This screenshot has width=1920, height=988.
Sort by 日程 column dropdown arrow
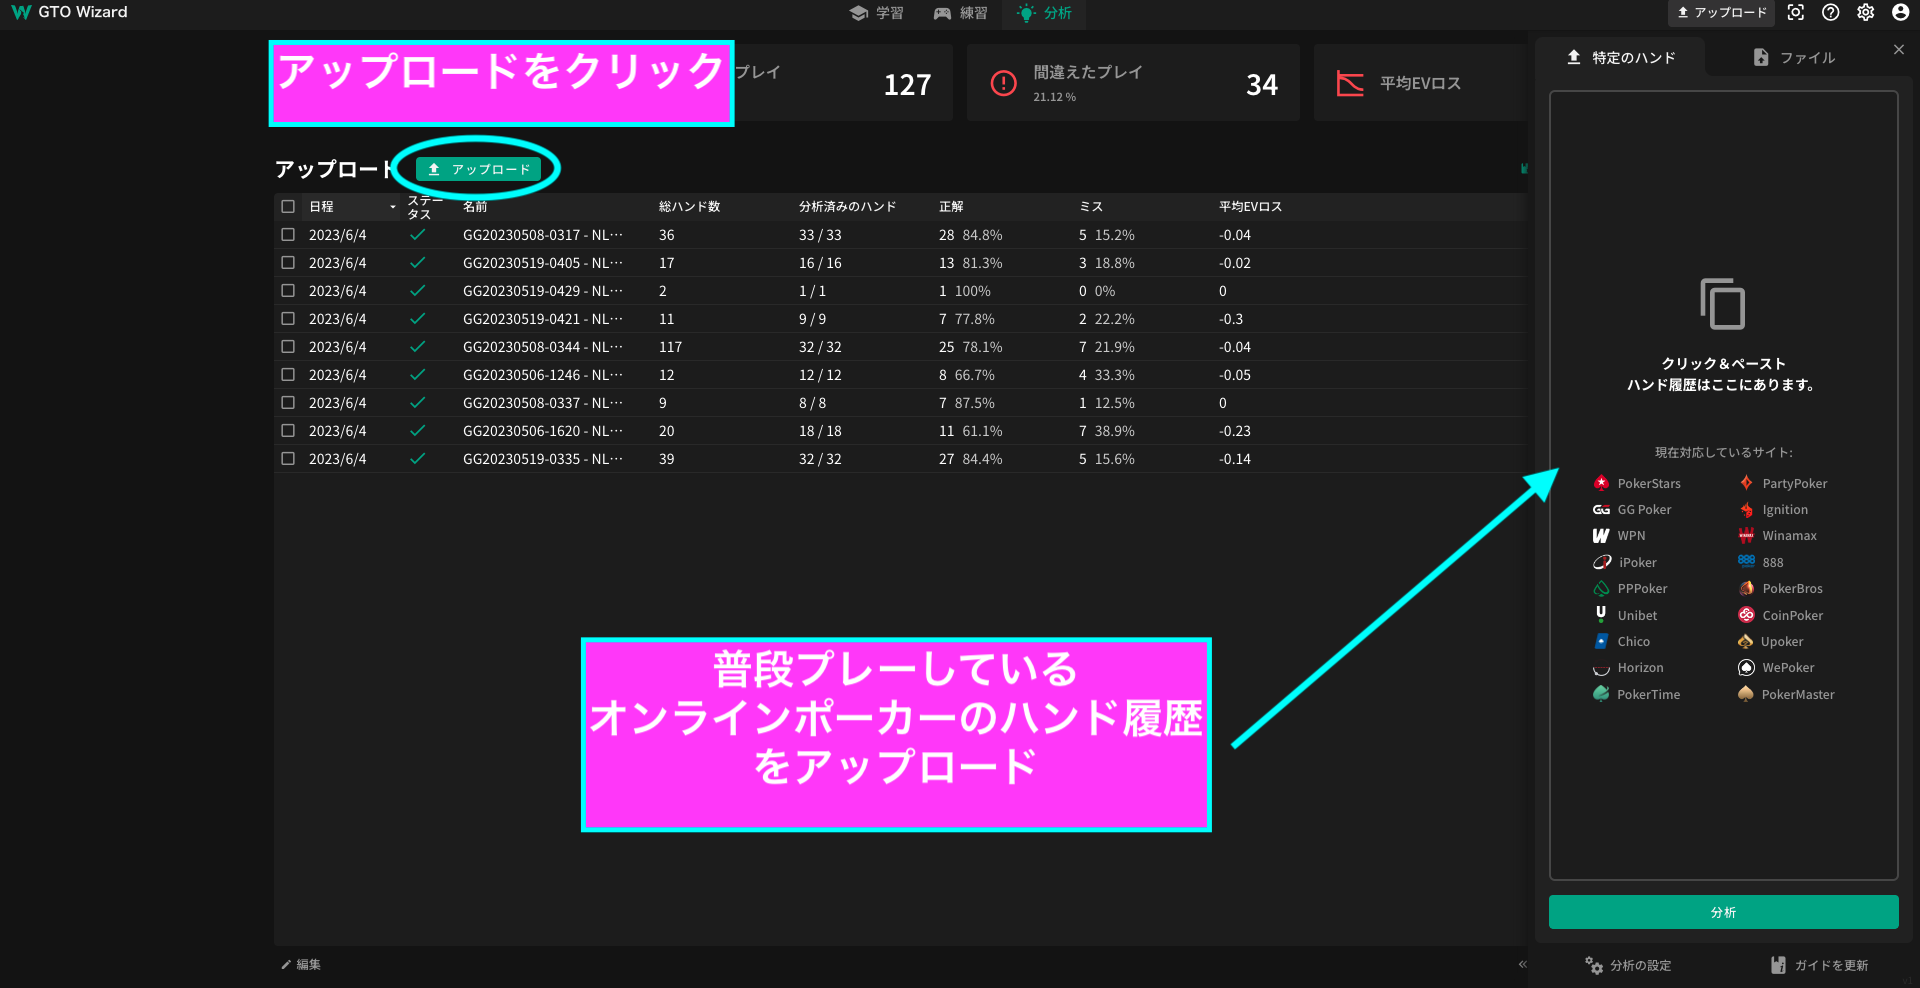click(393, 207)
